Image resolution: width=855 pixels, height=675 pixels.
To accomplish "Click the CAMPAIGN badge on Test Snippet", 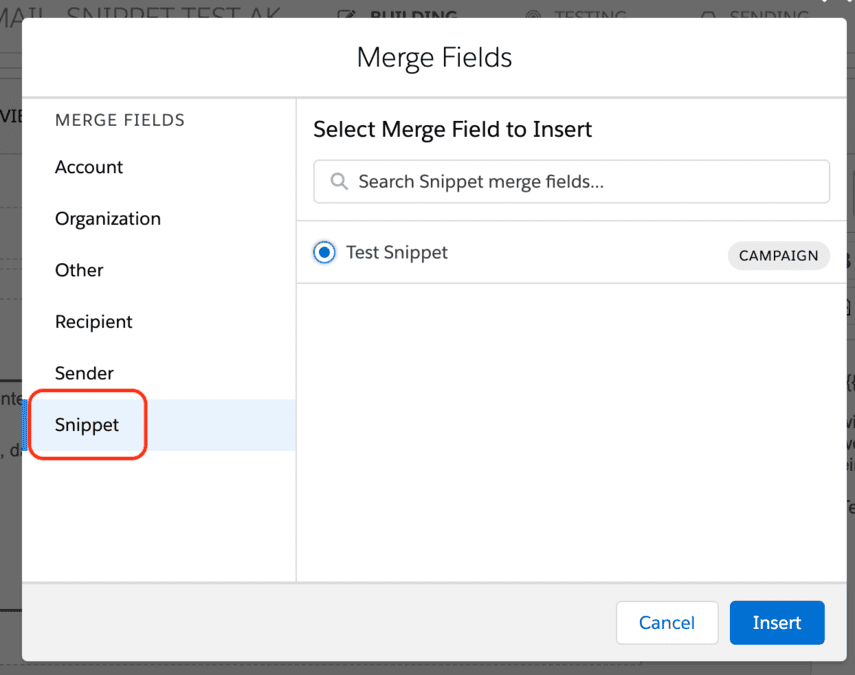I will coord(778,256).
